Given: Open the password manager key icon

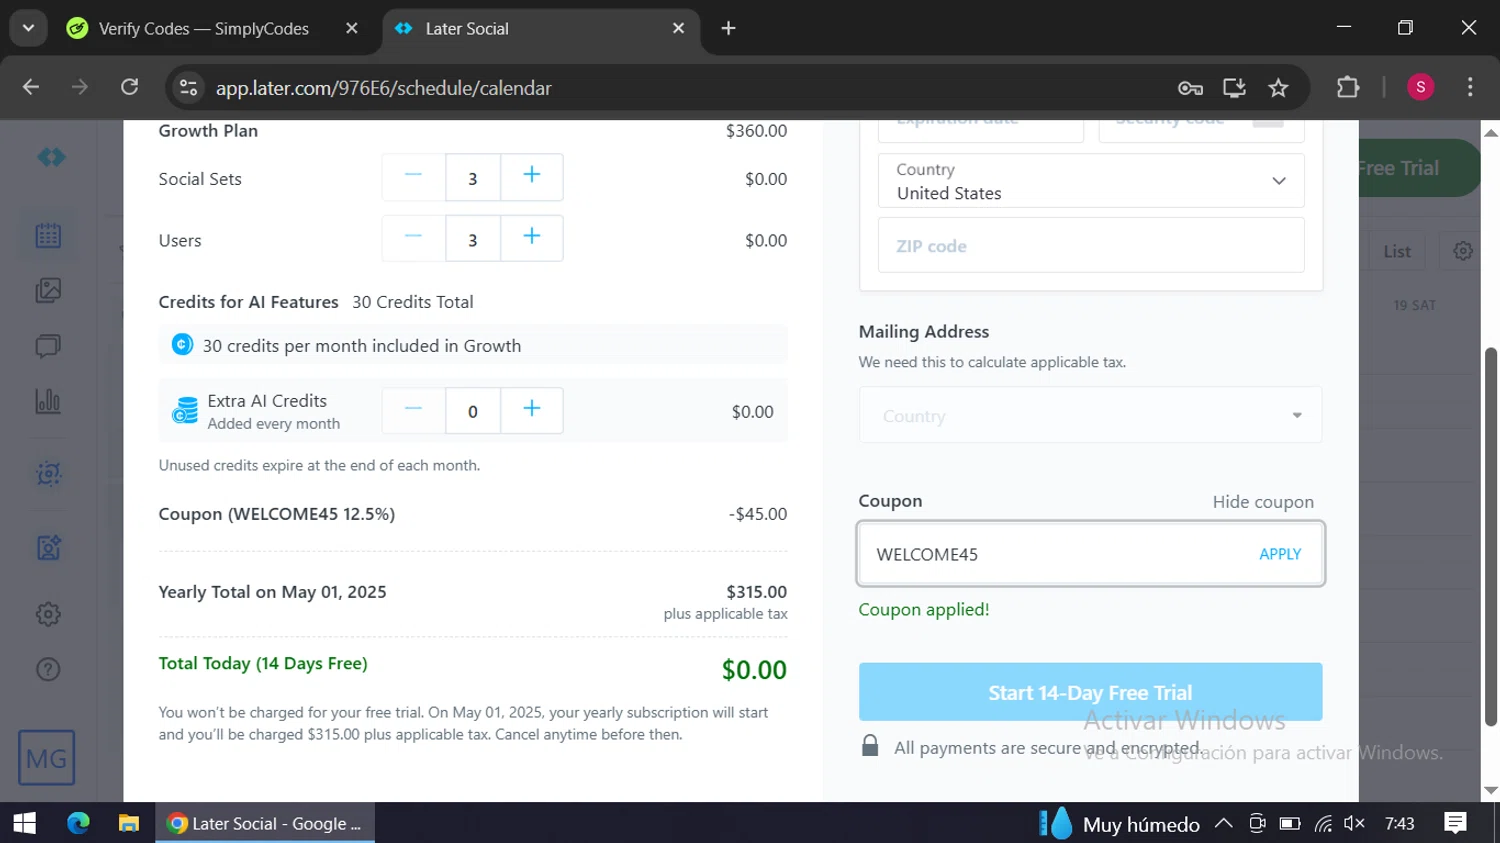Looking at the screenshot, I should tap(1190, 88).
